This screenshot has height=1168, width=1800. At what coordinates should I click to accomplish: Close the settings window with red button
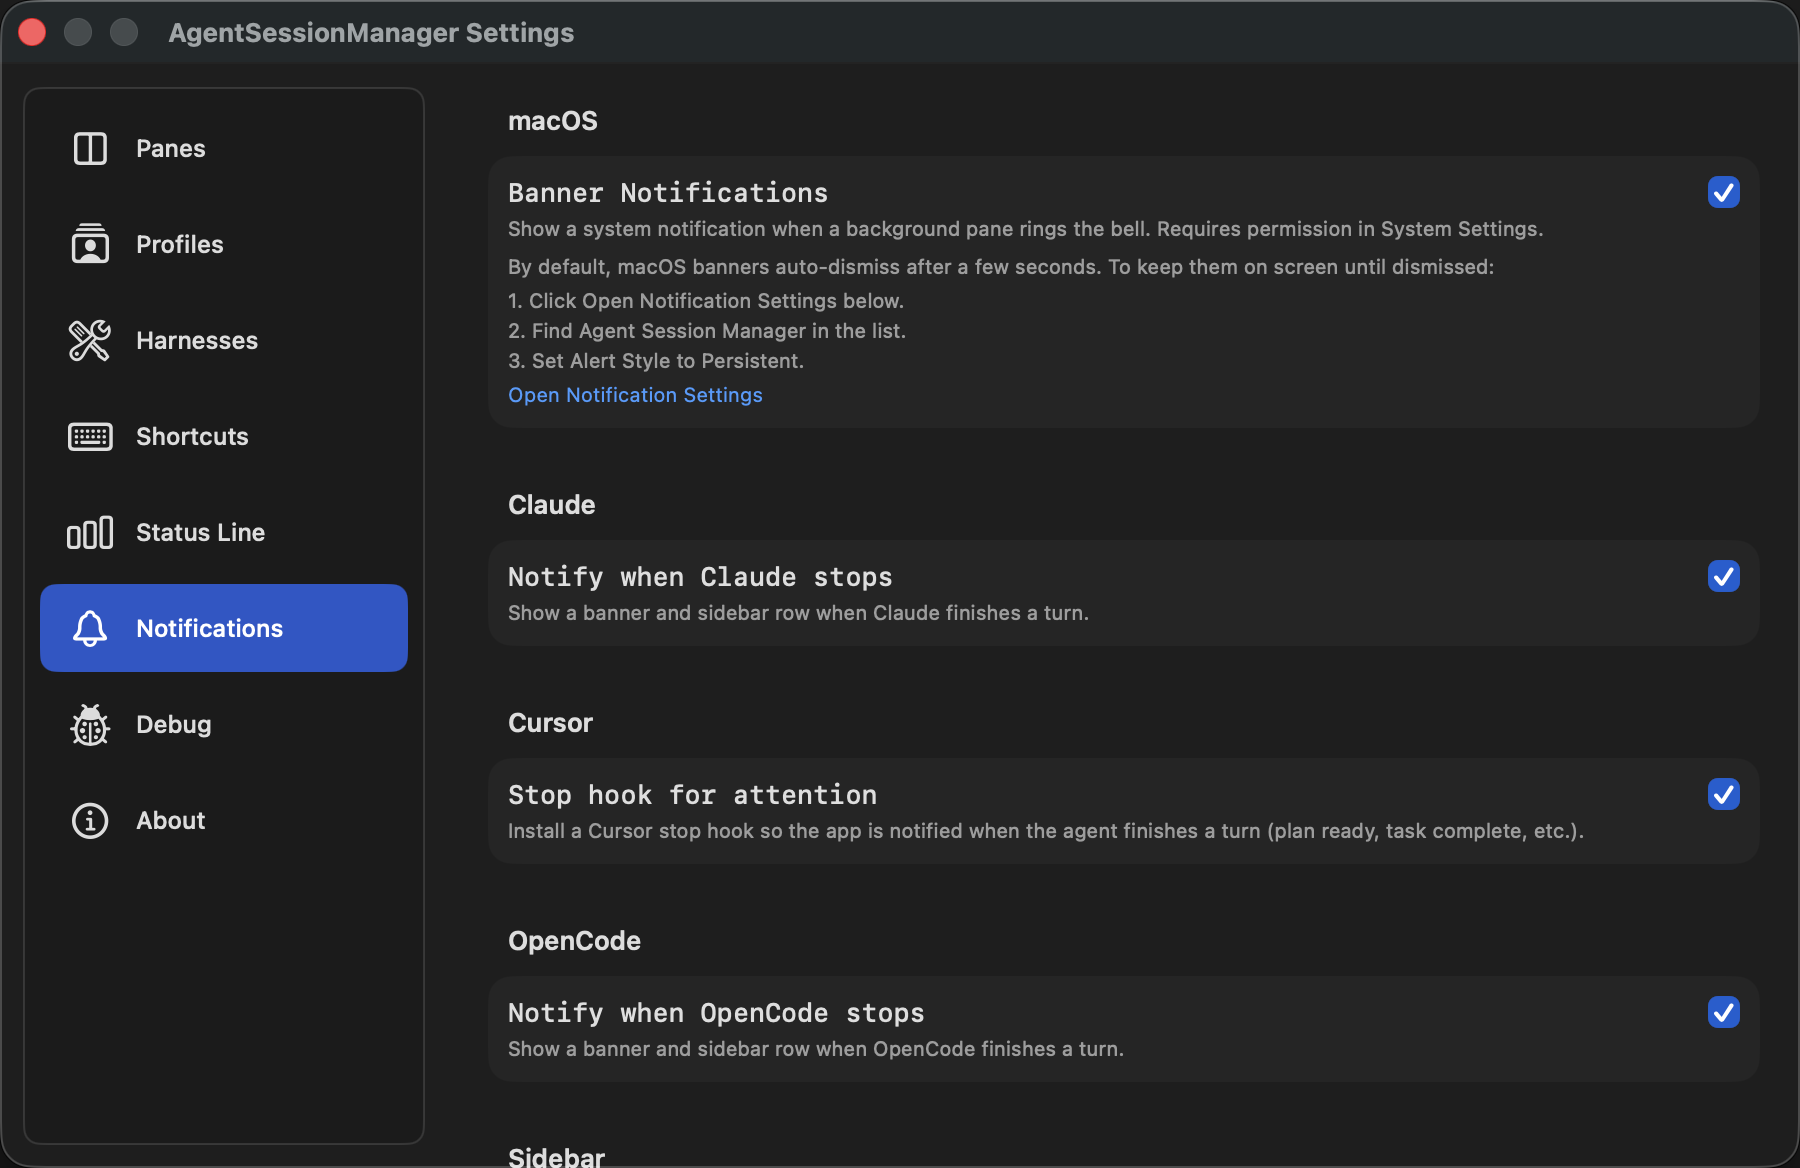tap(32, 32)
